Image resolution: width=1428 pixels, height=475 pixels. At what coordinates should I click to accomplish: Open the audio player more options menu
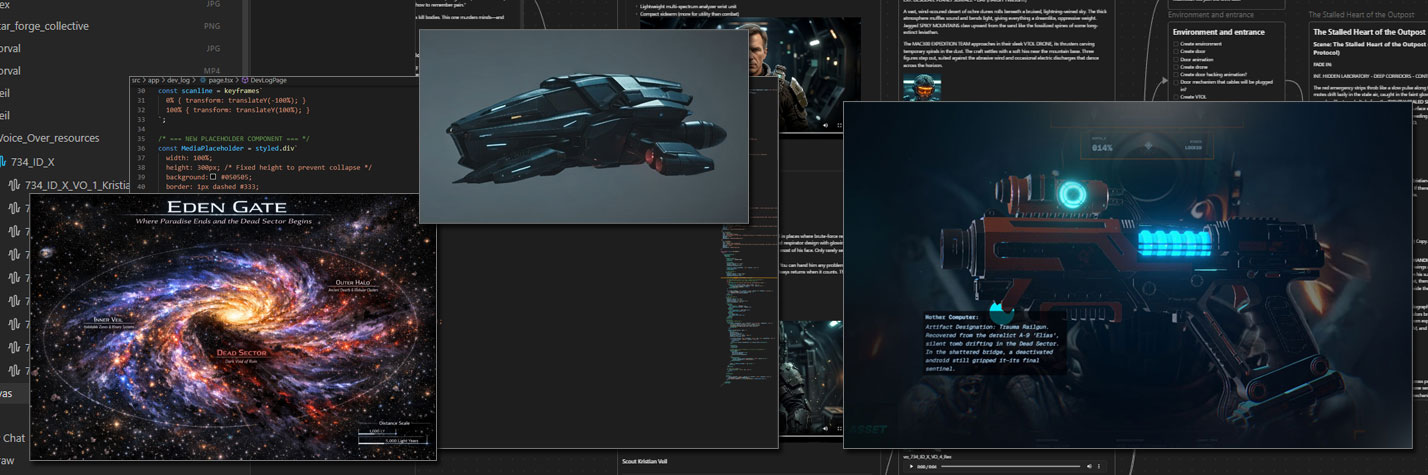(x=1100, y=466)
